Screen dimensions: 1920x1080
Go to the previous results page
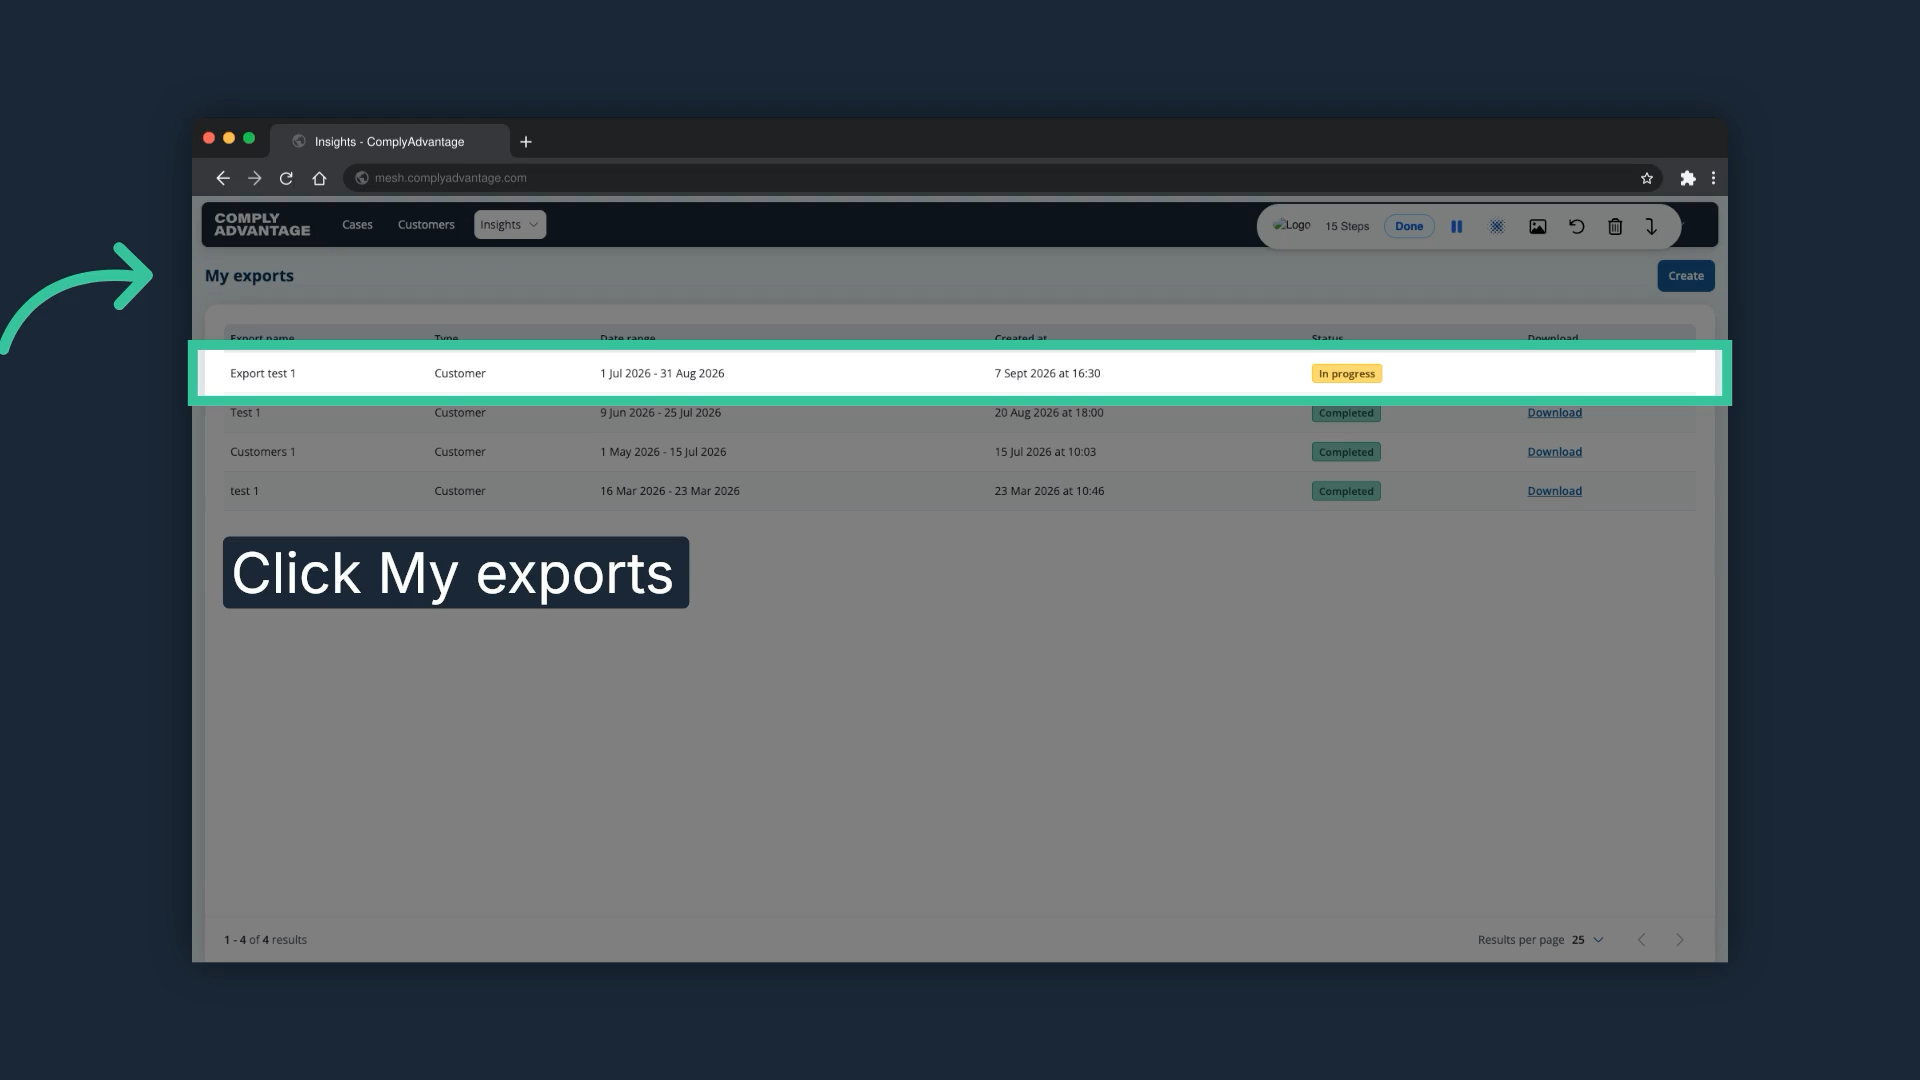pos(1641,940)
